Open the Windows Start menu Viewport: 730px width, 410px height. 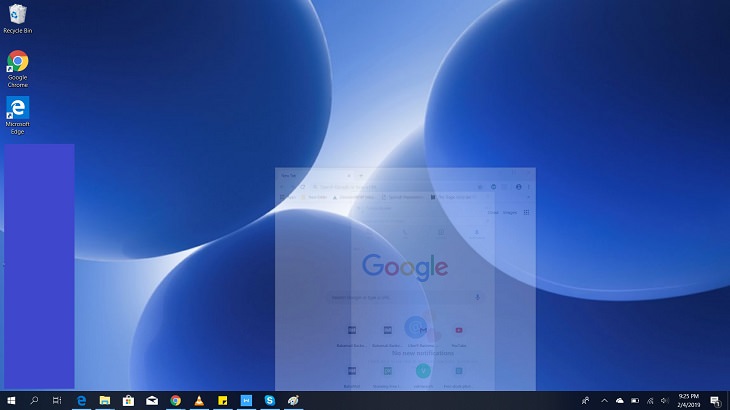(11, 400)
